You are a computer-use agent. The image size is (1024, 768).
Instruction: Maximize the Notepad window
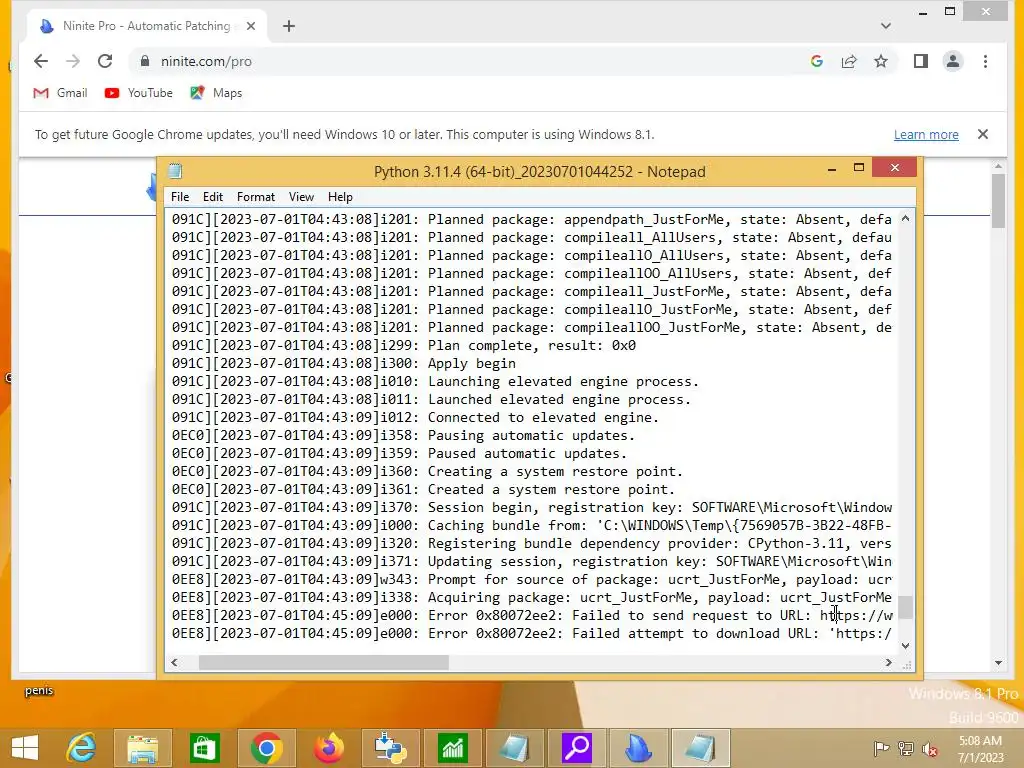point(859,168)
